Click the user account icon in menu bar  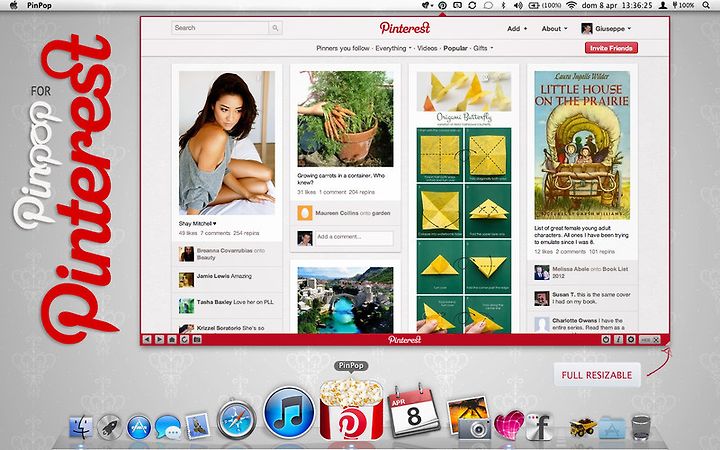663,6
